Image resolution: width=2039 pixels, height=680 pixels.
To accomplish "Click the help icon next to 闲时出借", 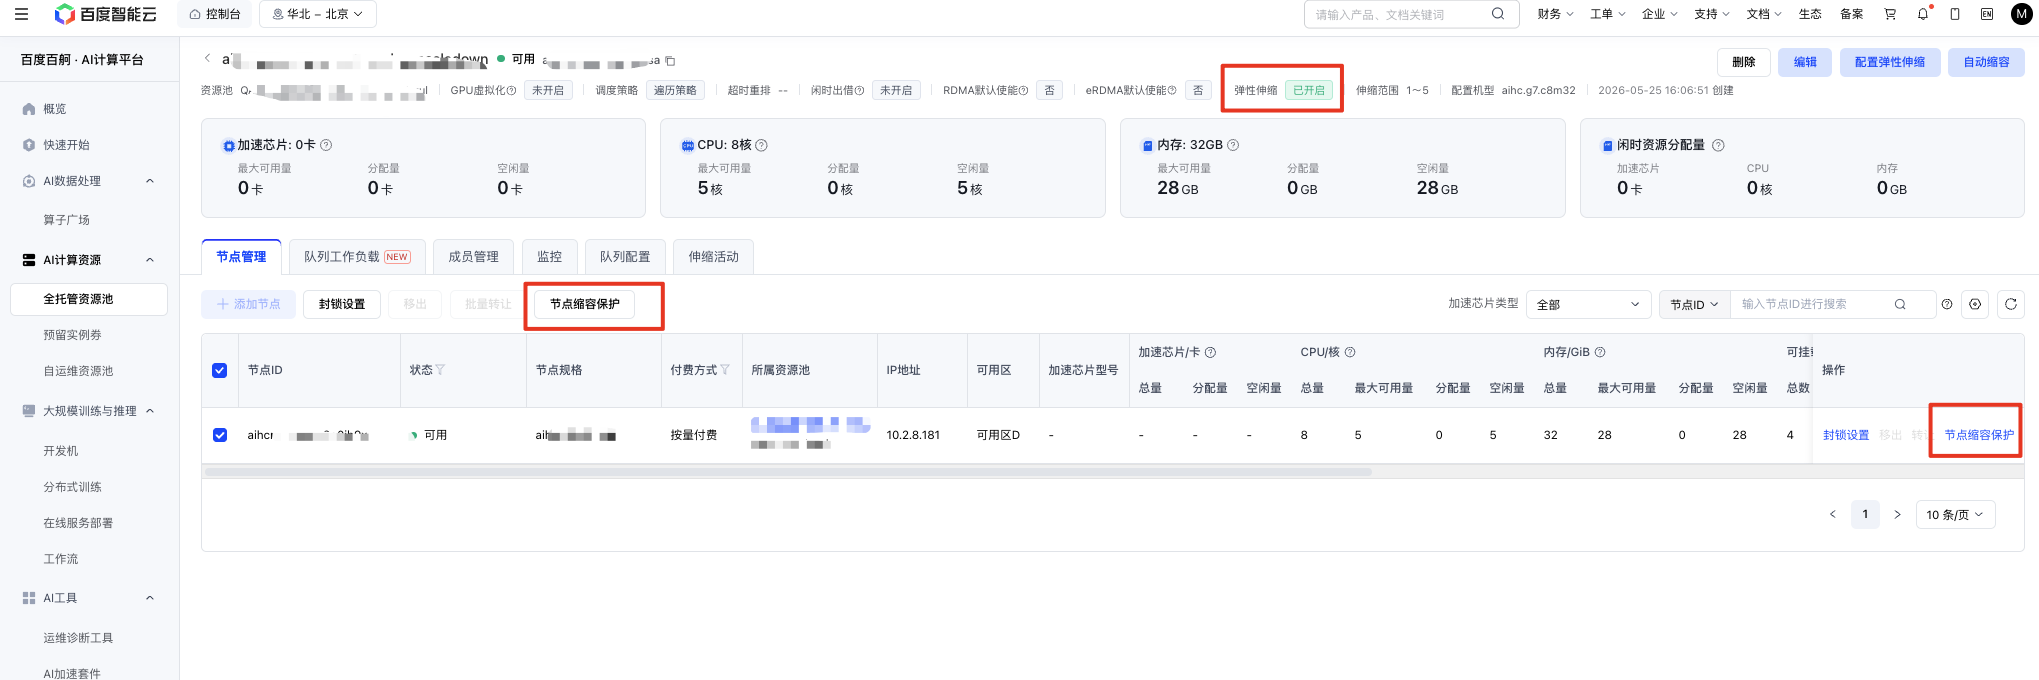I will pos(860,90).
